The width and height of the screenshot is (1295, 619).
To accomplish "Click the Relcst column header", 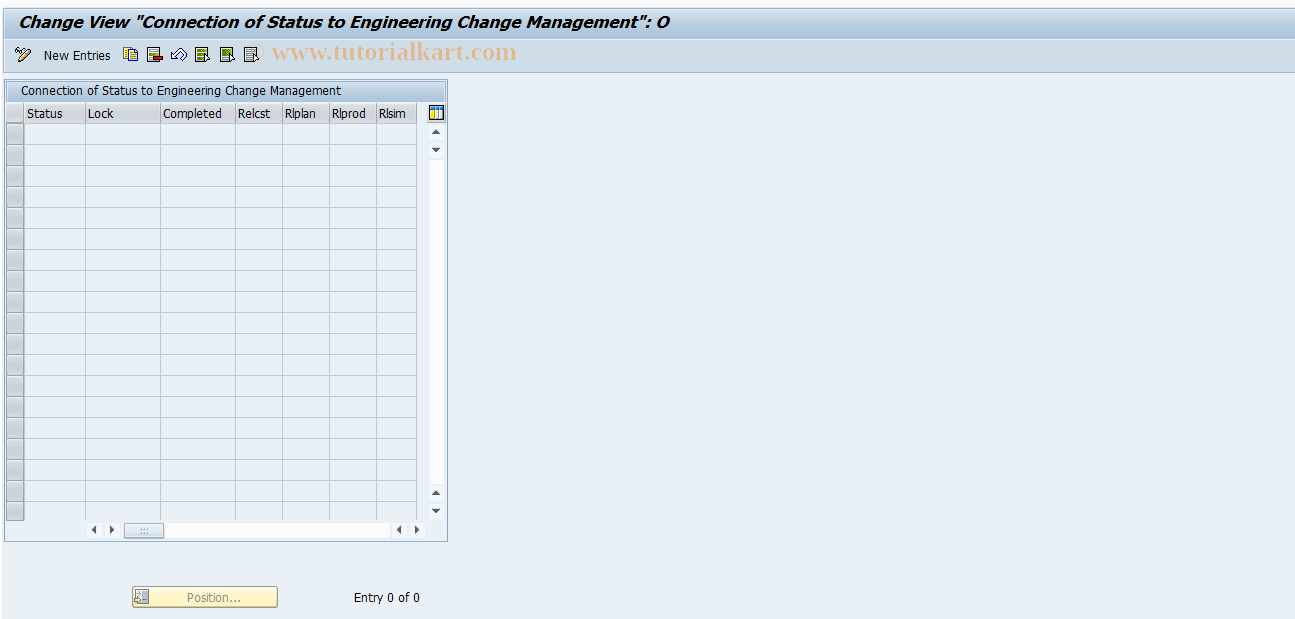I will [x=259, y=113].
